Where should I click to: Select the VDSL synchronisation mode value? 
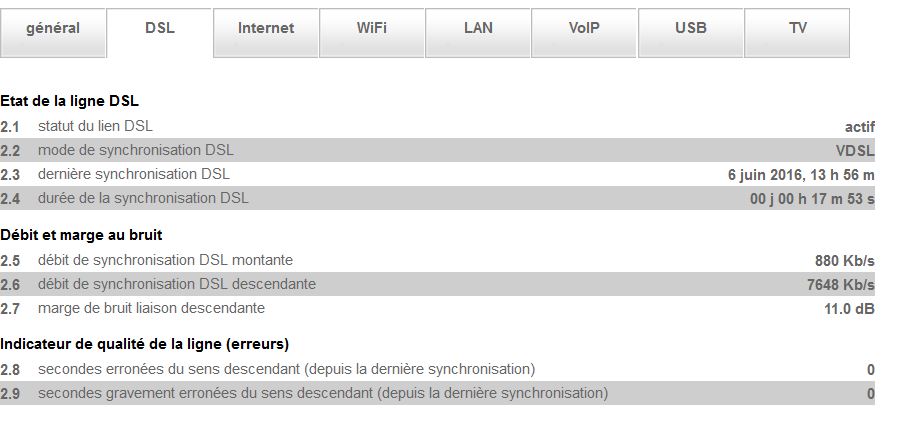pyautogui.click(x=855, y=151)
